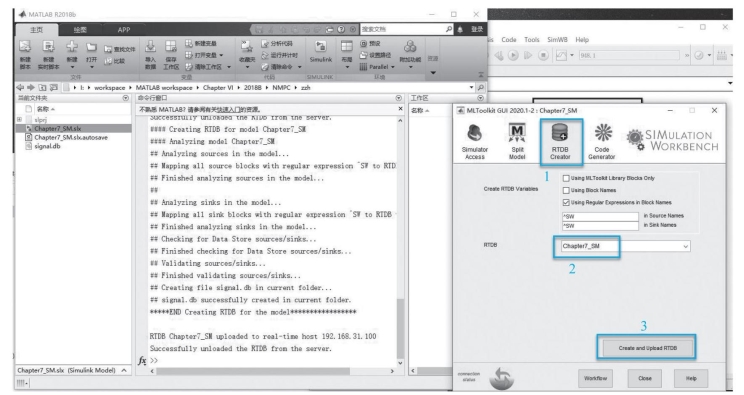The image size is (744, 395).
Task: Click Save Workspace icon in MATLAB
Action: click(x=171, y=47)
